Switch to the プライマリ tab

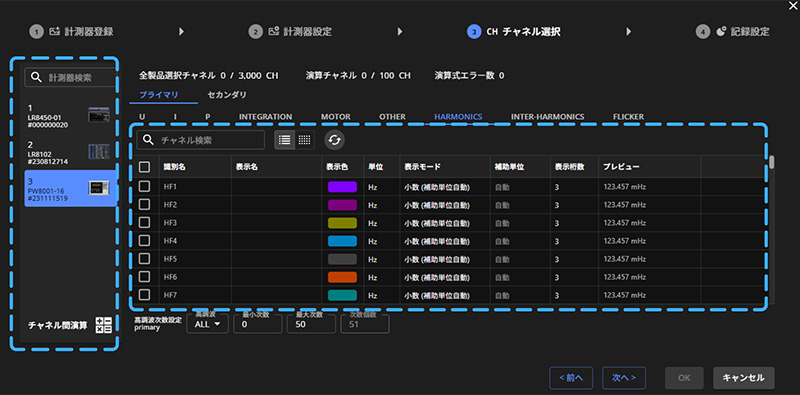point(159,95)
